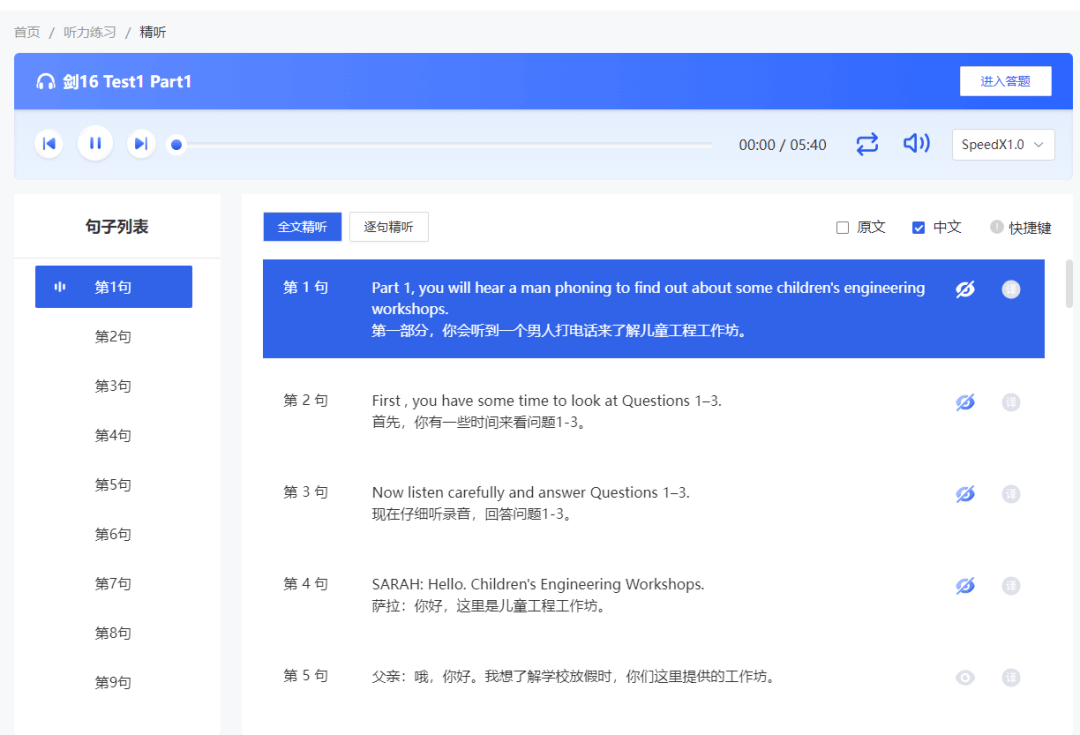Select 第9句 in the sentence list

click(113, 683)
